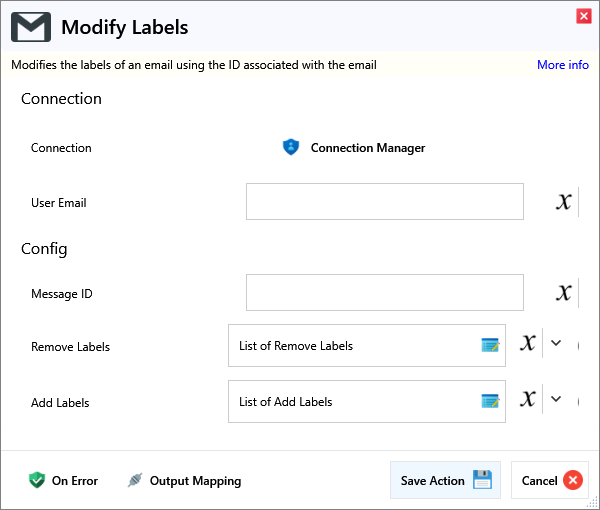Viewport: 600px width, 510px height.
Task: Click the Connection Manager link text
Action: [367, 148]
